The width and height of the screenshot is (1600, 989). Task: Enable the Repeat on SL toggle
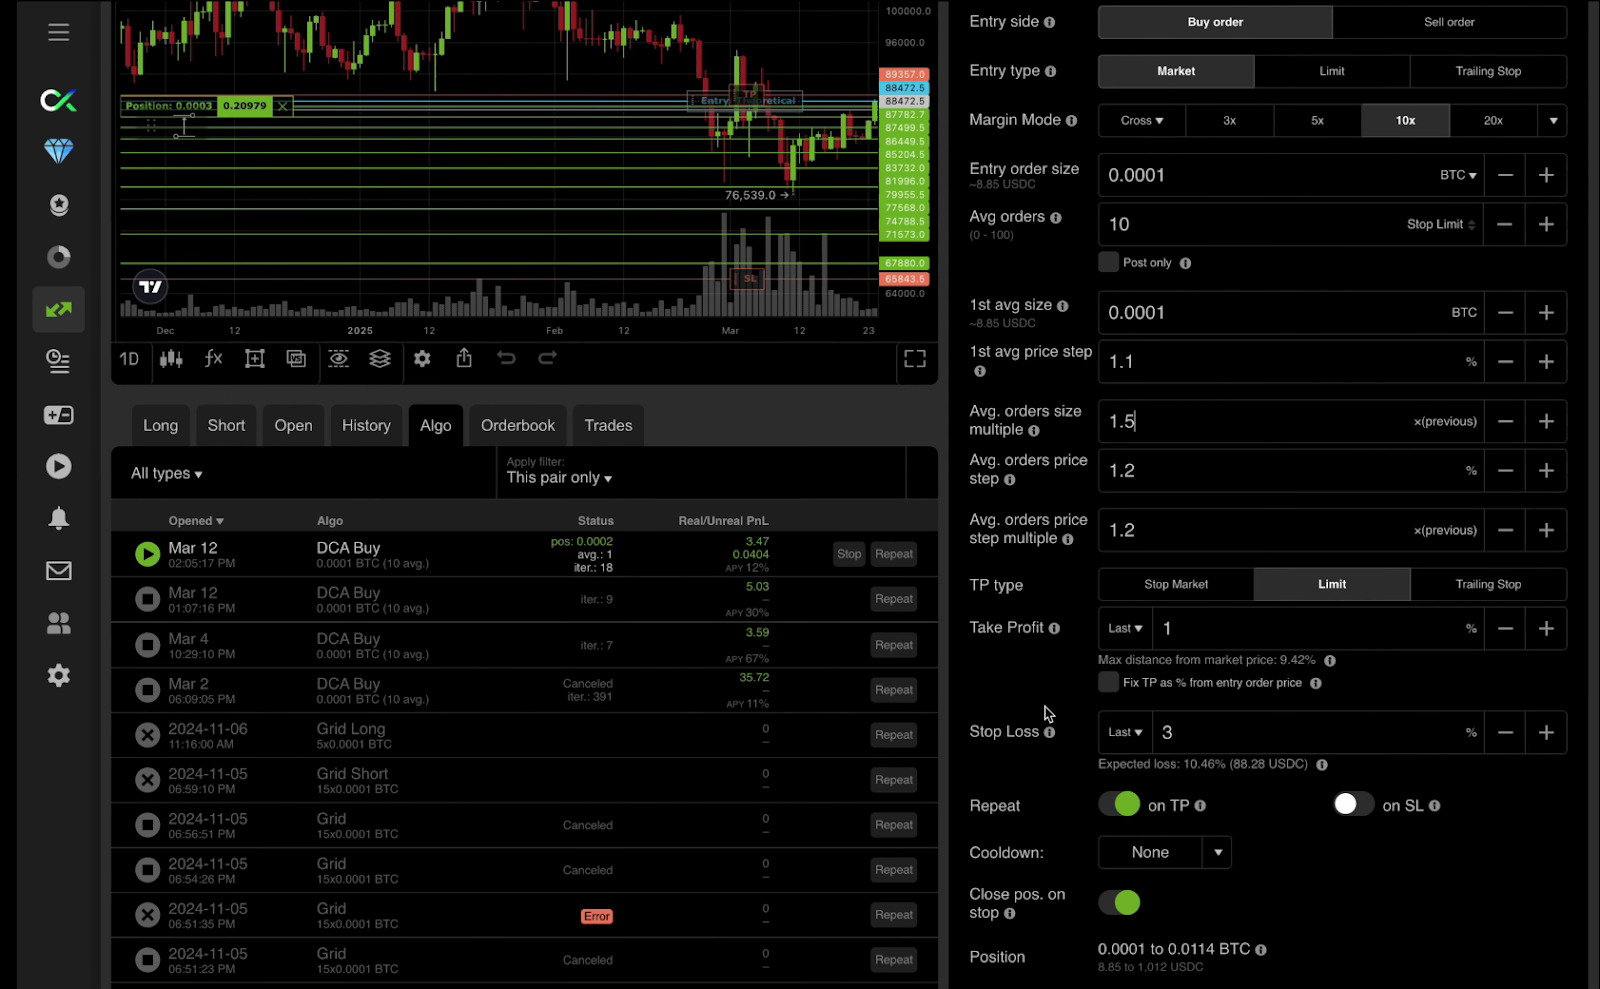point(1353,805)
